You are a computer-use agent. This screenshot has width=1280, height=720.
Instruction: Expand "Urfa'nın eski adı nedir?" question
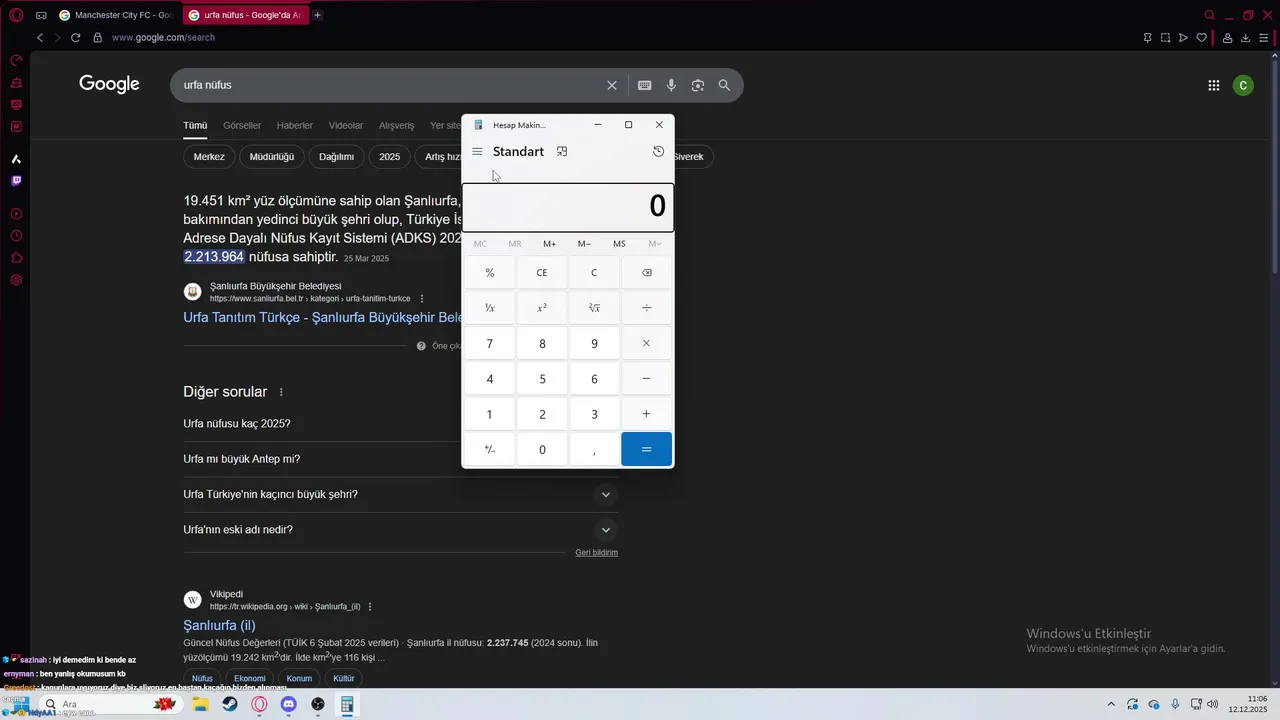pyautogui.click(x=401, y=530)
